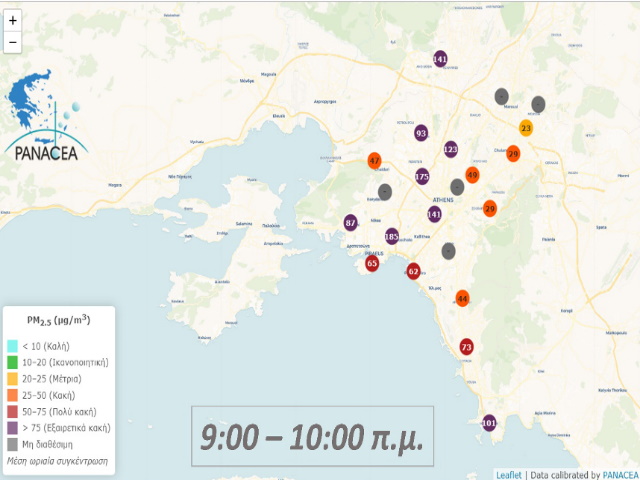Click the red 65 marker at Piraeus

pos(372,264)
